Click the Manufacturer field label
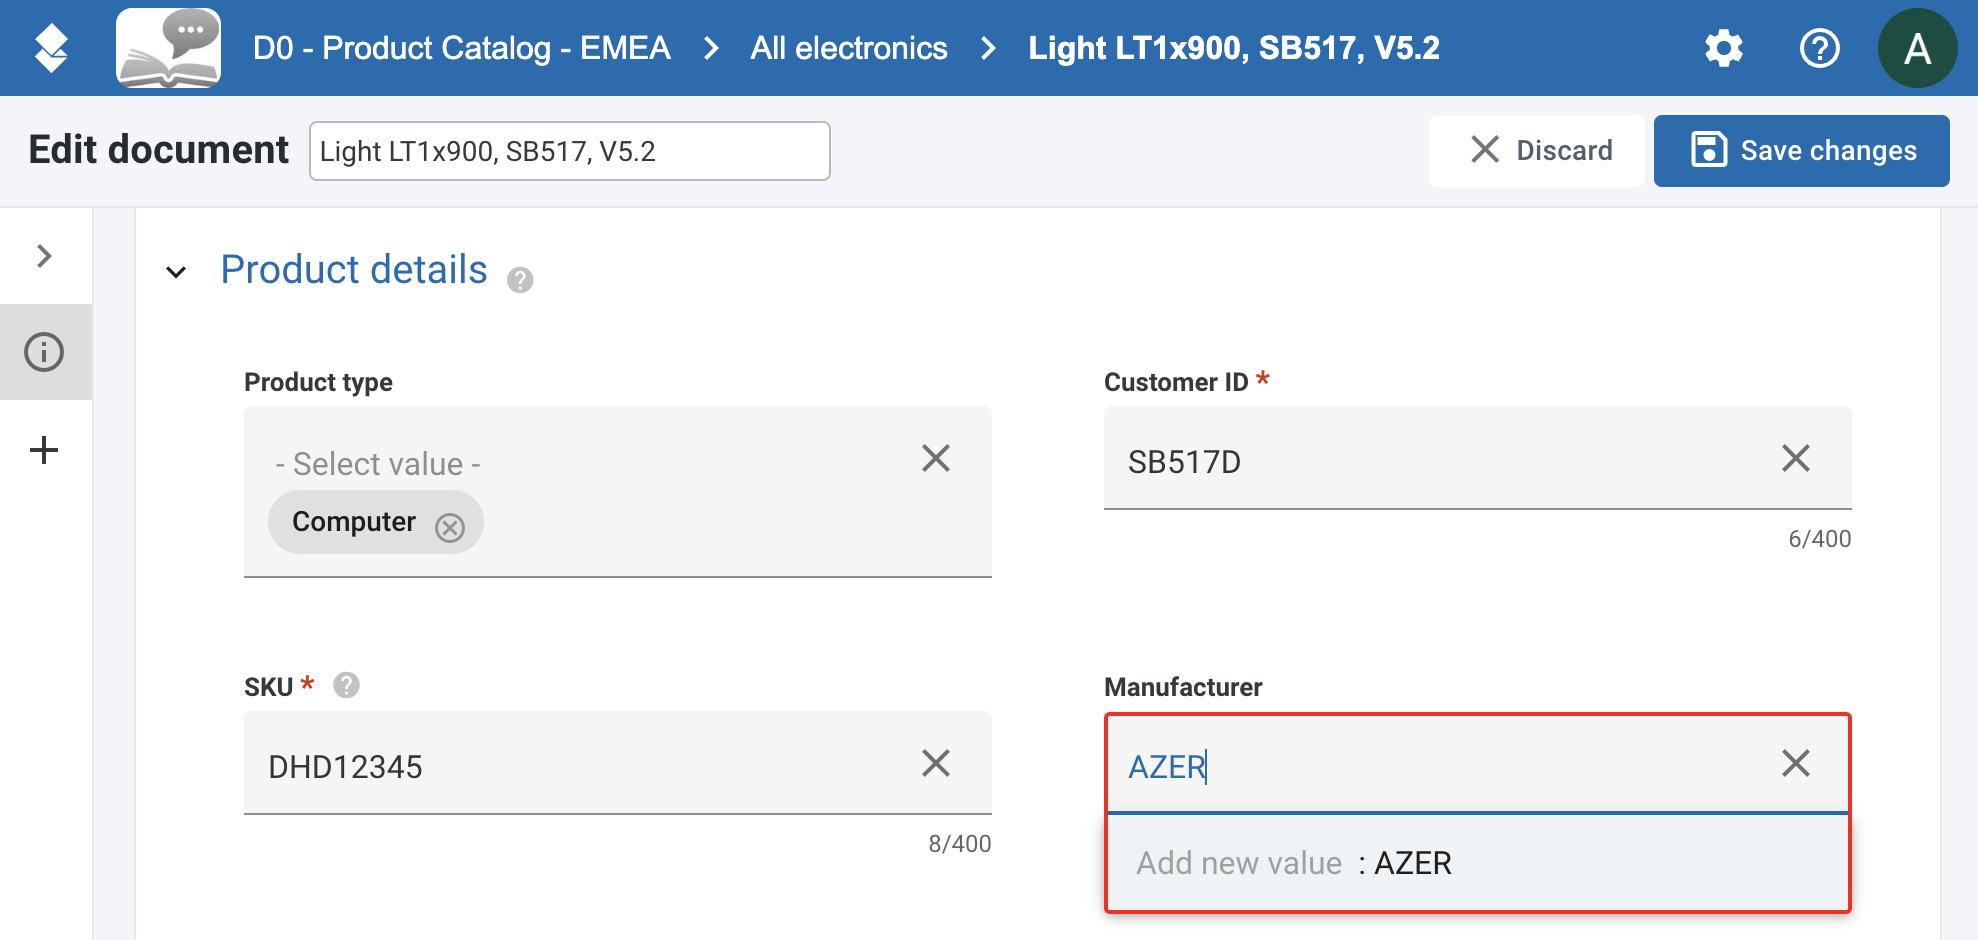 pyautogui.click(x=1183, y=687)
